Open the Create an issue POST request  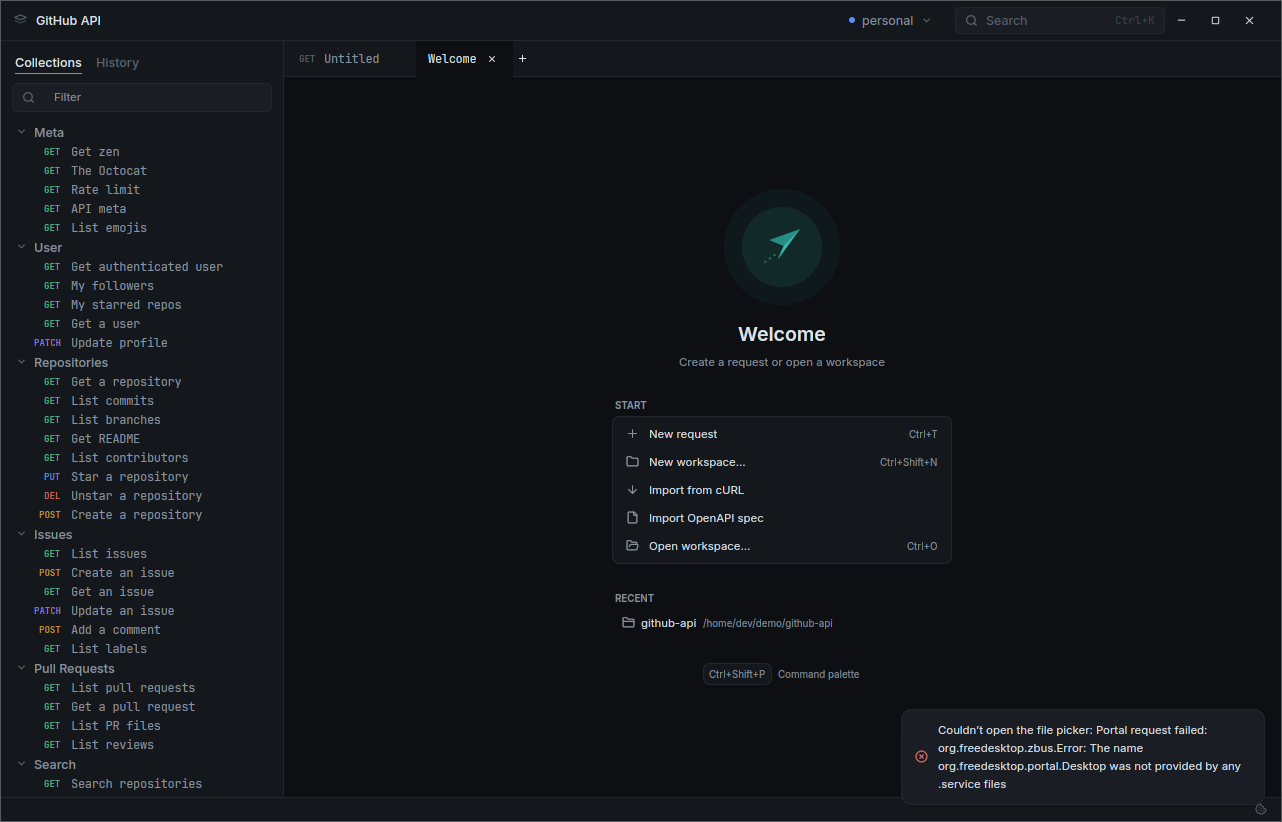[x=142, y=573]
